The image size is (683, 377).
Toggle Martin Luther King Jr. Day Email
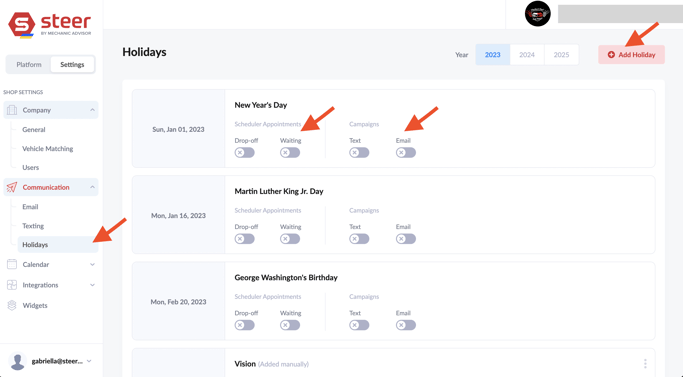click(x=406, y=239)
